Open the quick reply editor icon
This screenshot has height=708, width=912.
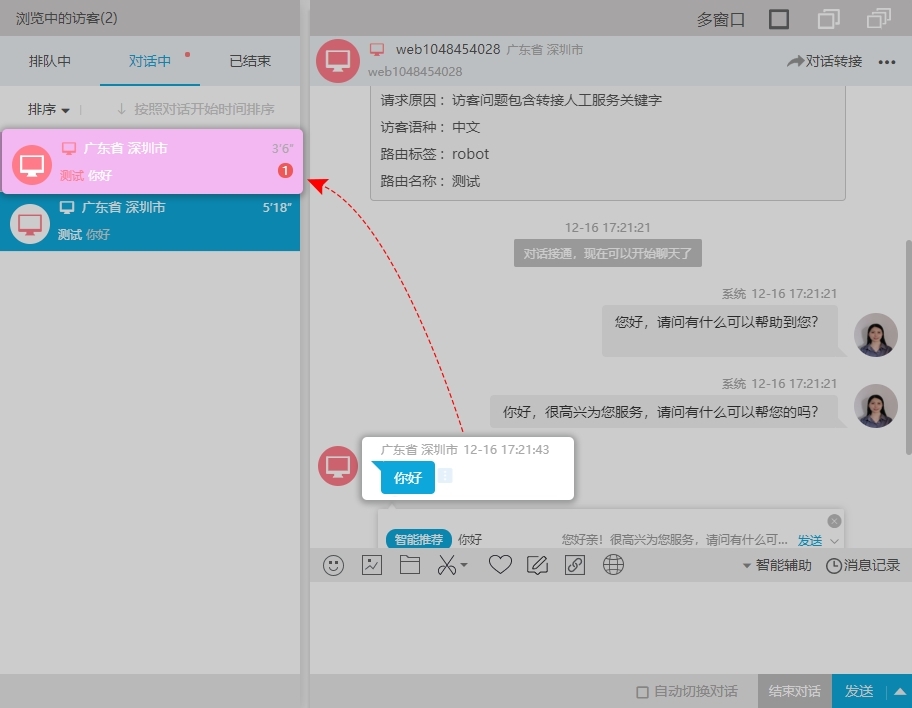[x=537, y=565]
